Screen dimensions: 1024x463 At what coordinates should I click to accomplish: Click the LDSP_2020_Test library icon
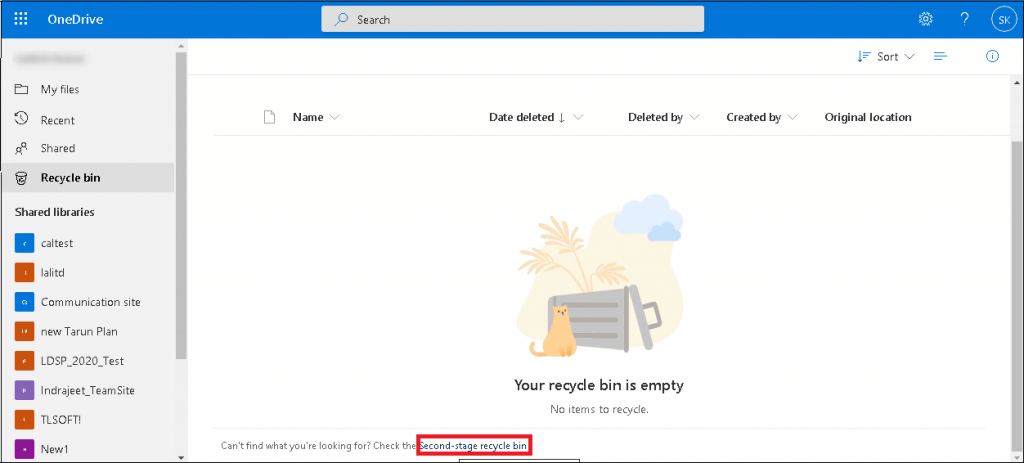[x=24, y=361]
